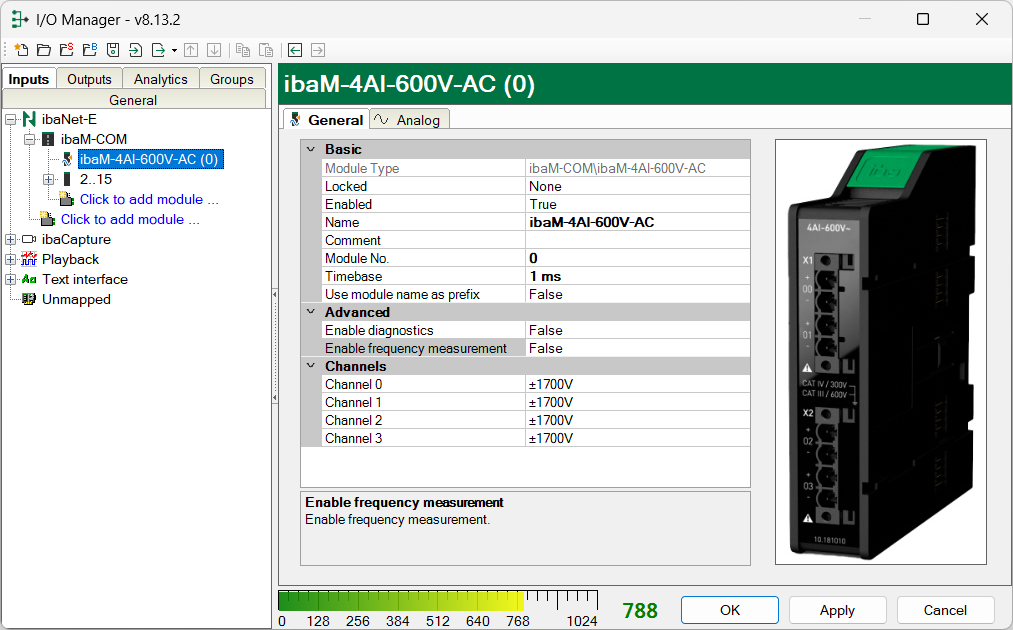Save the configuration with floppy disk icon
Image resolution: width=1013 pixels, height=630 pixels.
(113, 50)
